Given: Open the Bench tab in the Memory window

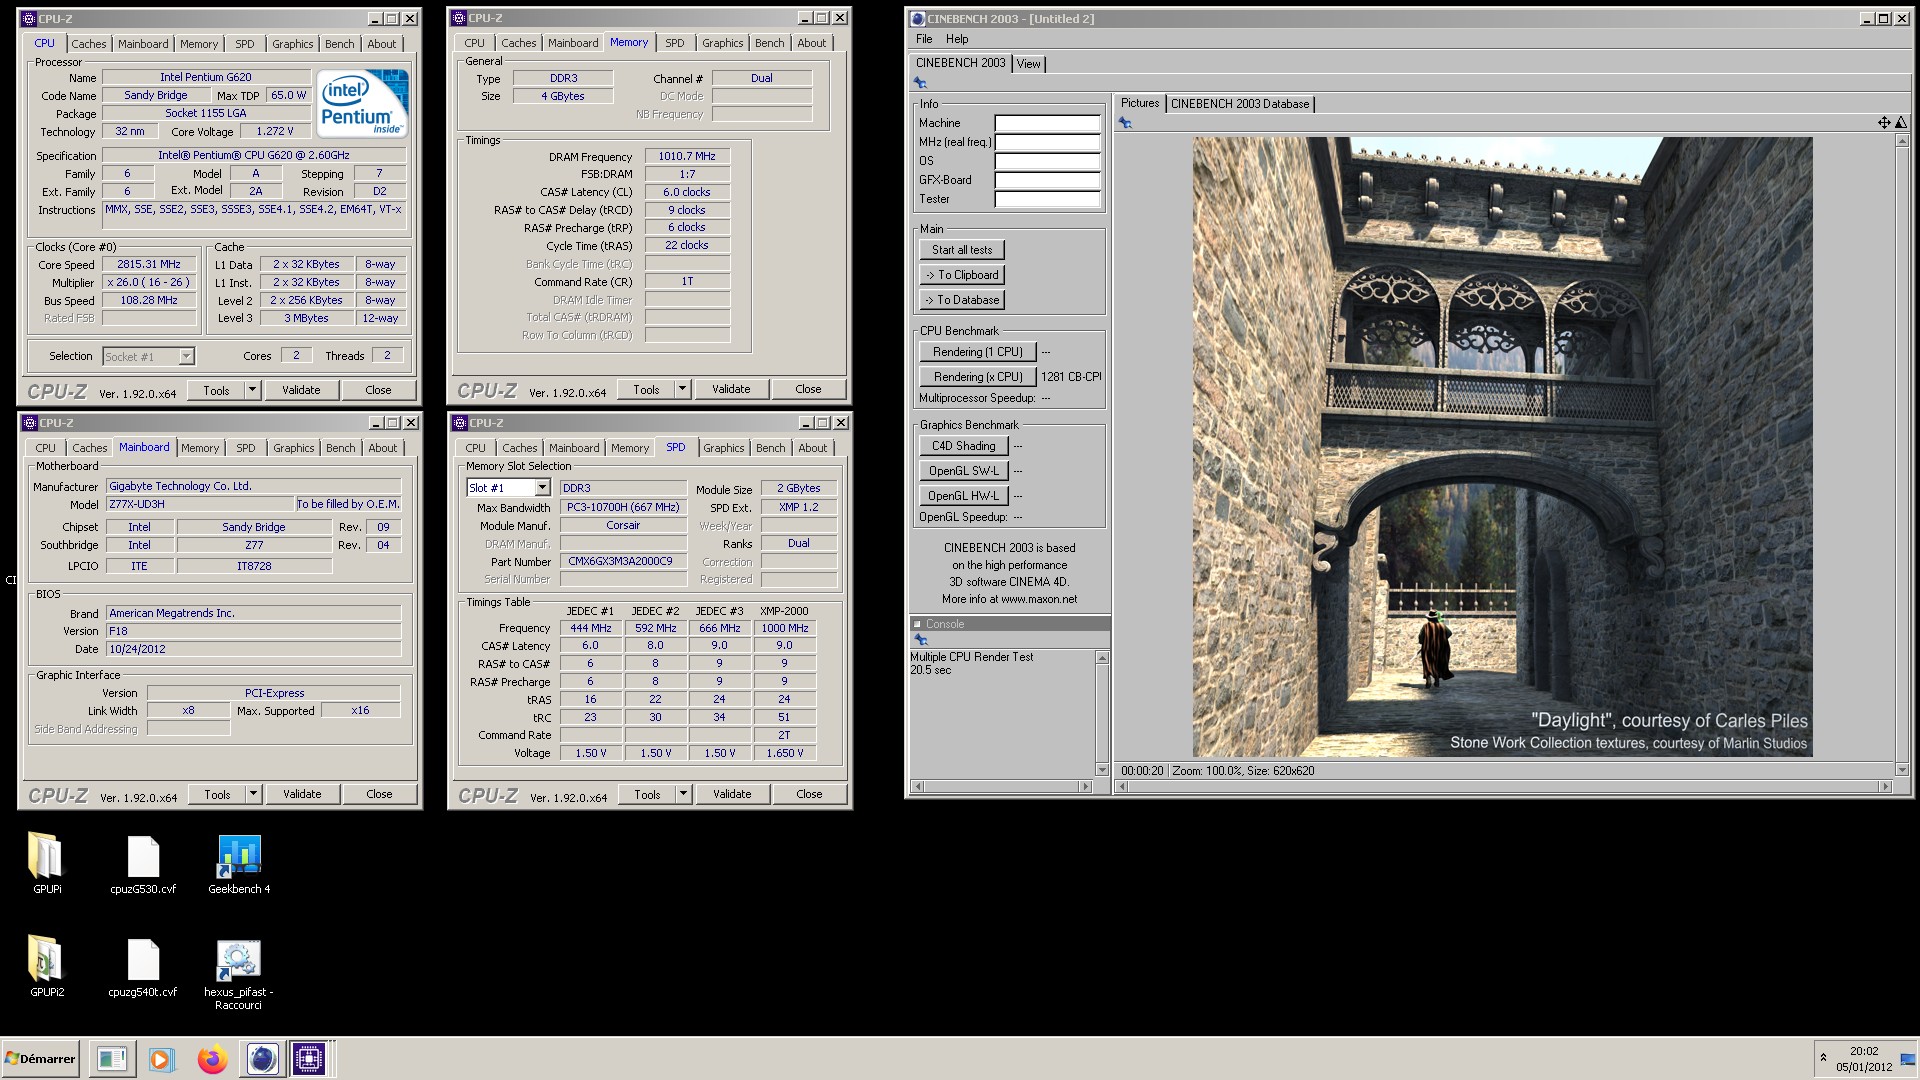Looking at the screenshot, I should click(x=769, y=43).
